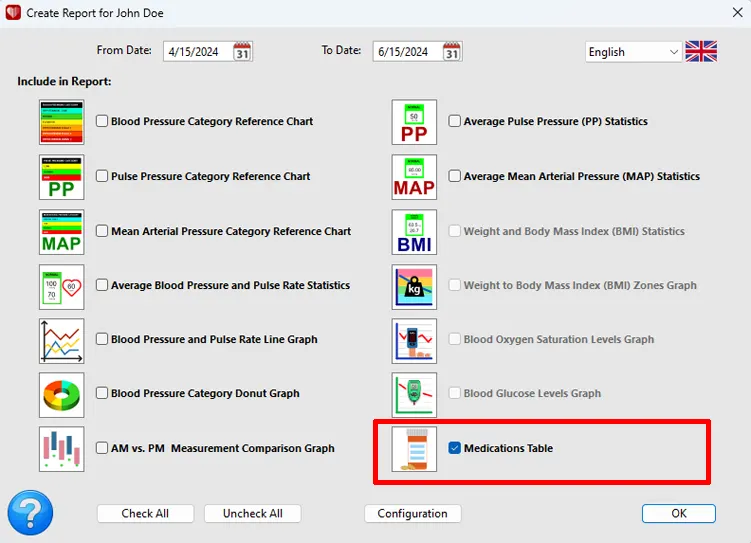Click the Medications Table pill bottle icon
Viewport: 751px width, 543px height.
pyautogui.click(x=414, y=449)
